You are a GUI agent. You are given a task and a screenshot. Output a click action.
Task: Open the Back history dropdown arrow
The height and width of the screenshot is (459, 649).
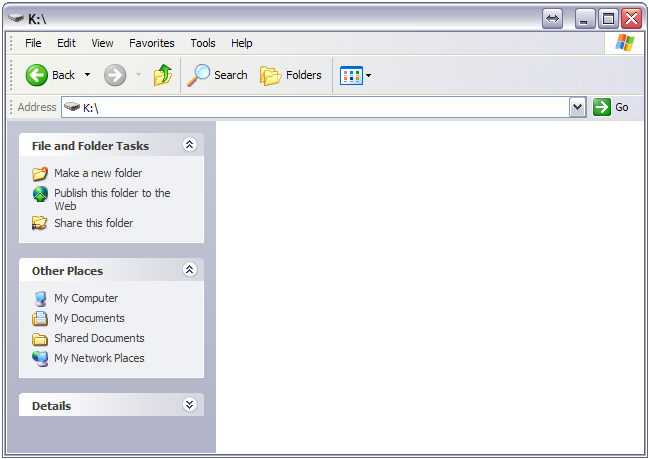pyautogui.click(x=87, y=75)
